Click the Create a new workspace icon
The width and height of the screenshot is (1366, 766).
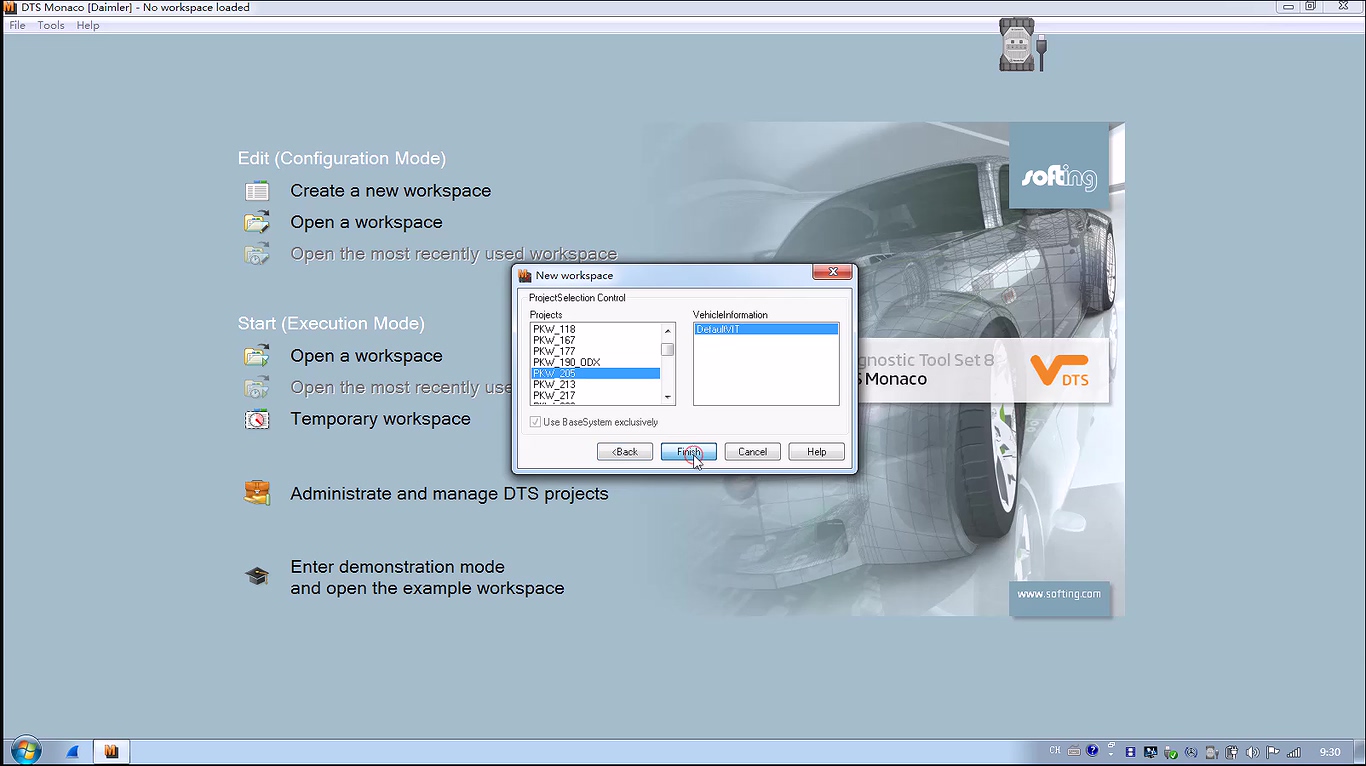(257, 191)
